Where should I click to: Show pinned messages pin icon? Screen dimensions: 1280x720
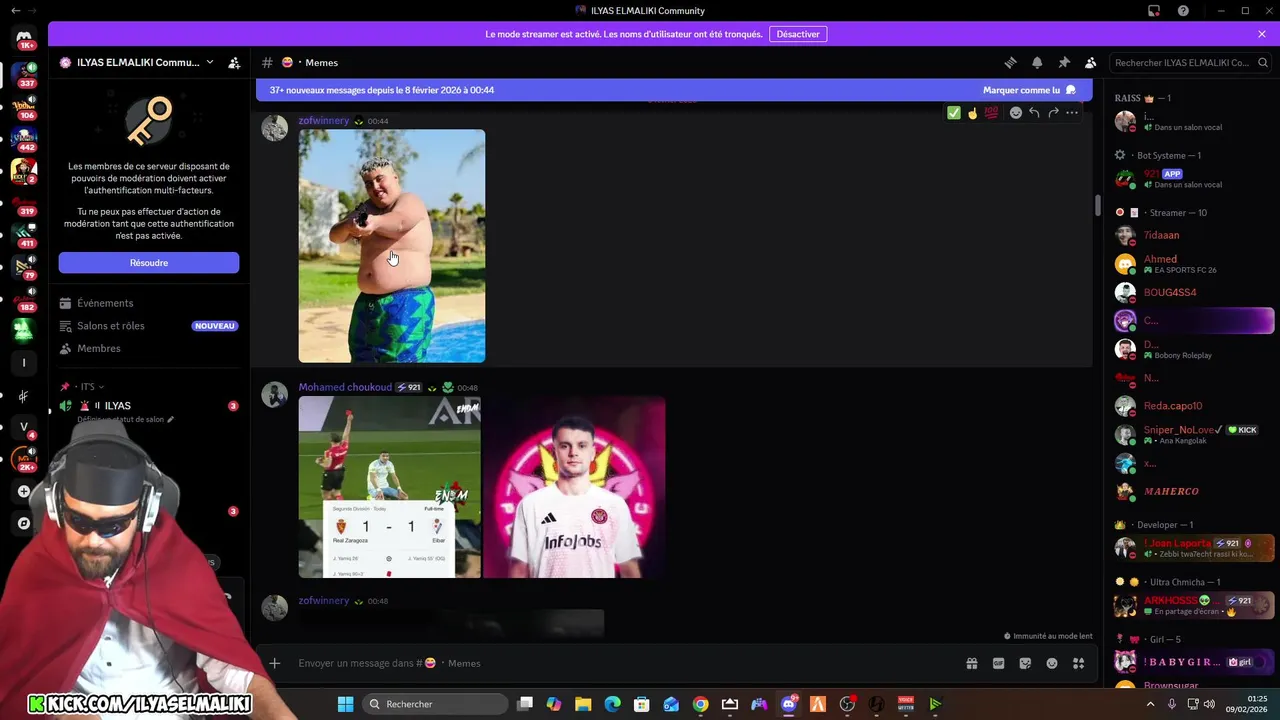[x=1064, y=62]
